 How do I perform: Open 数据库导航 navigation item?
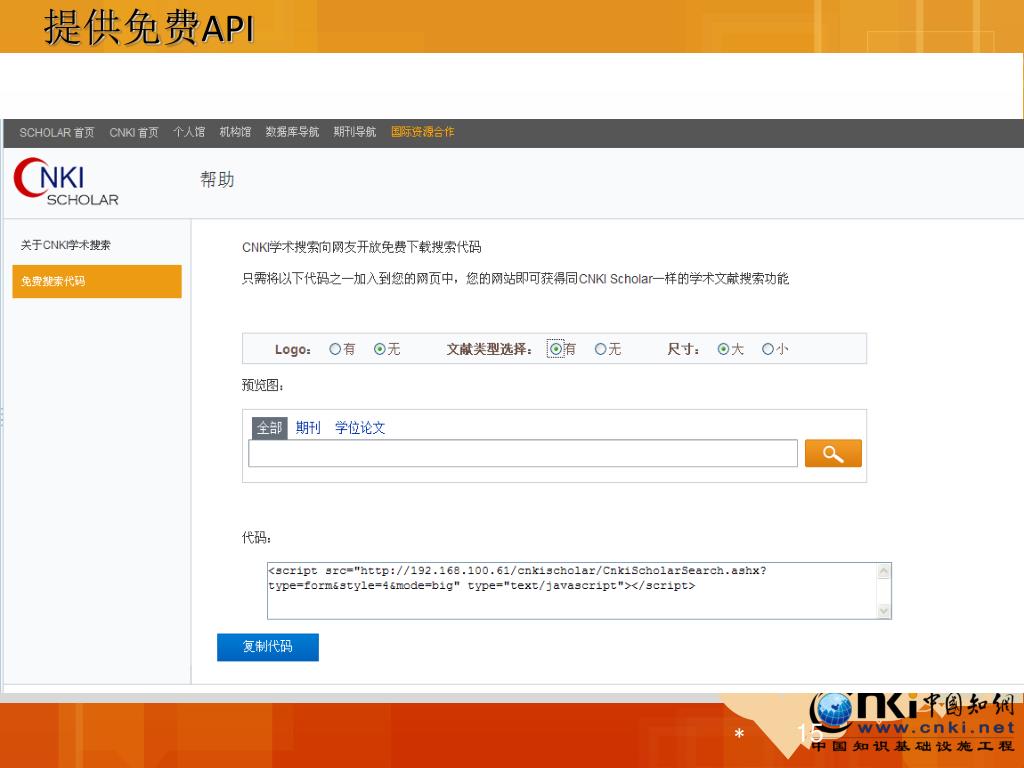[292, 132]
